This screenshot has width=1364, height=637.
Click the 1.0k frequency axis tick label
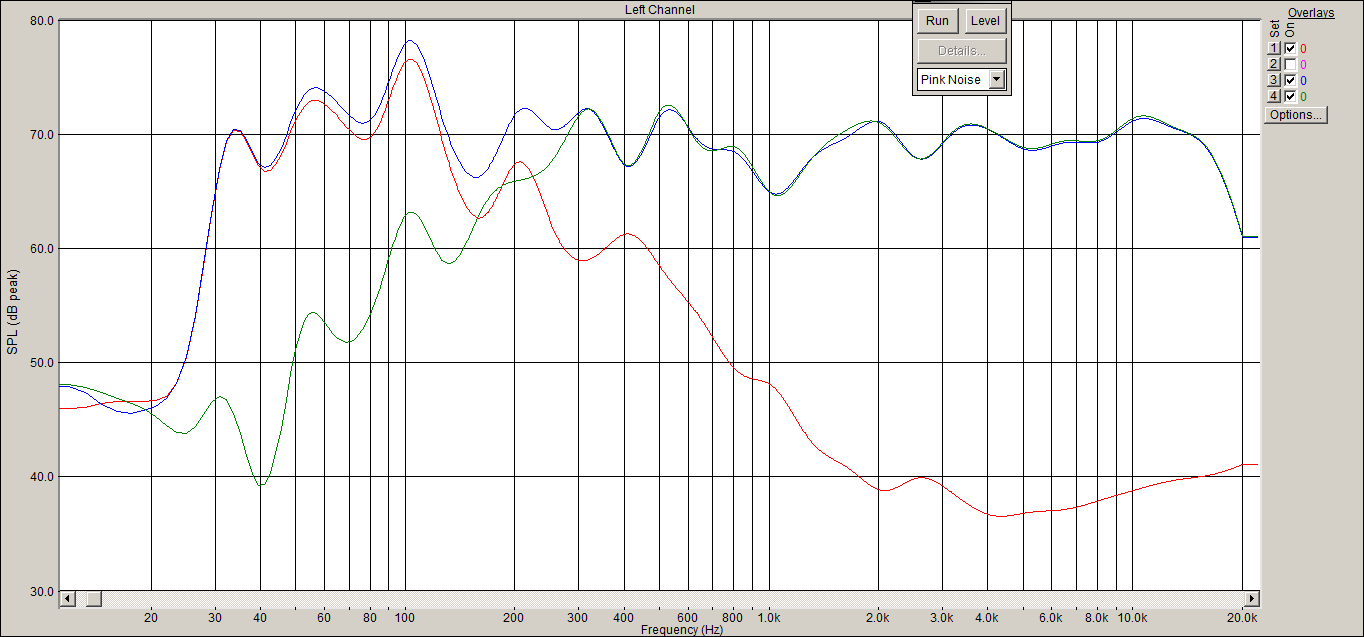coord(769,618)
